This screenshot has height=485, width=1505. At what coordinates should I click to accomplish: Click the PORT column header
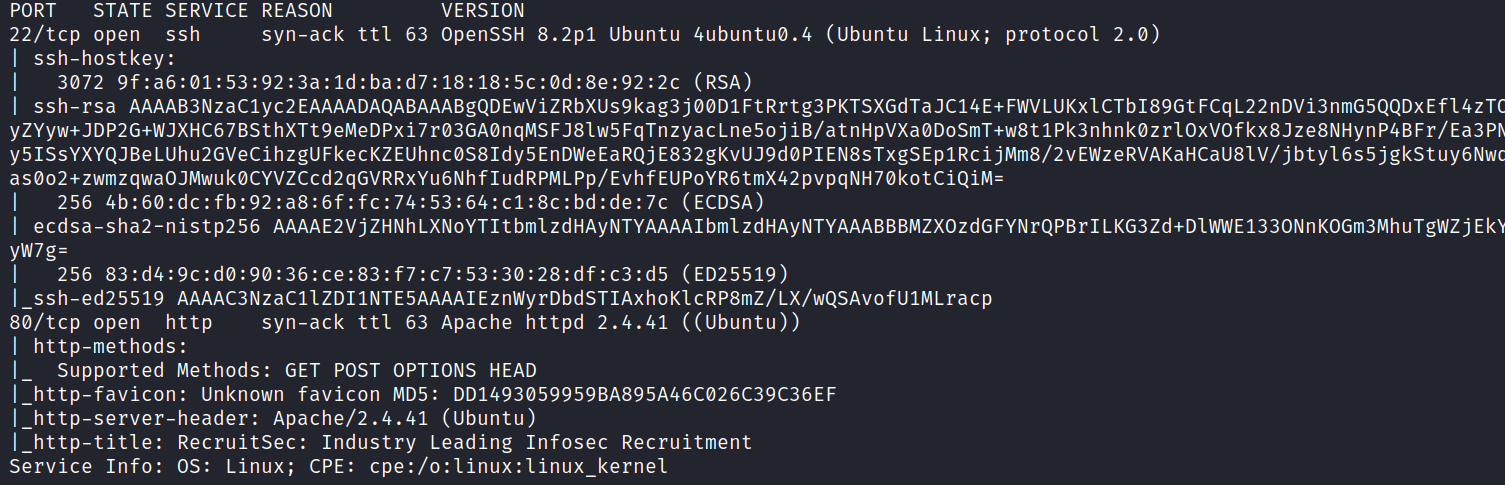[33, 11]
